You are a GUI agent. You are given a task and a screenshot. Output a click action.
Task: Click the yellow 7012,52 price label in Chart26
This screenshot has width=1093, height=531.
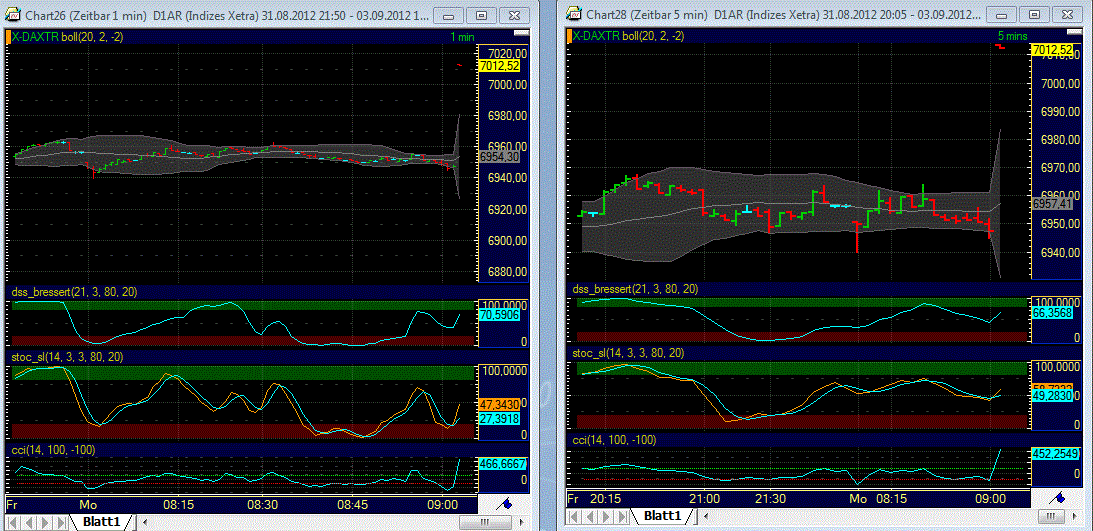coord(500,66)
